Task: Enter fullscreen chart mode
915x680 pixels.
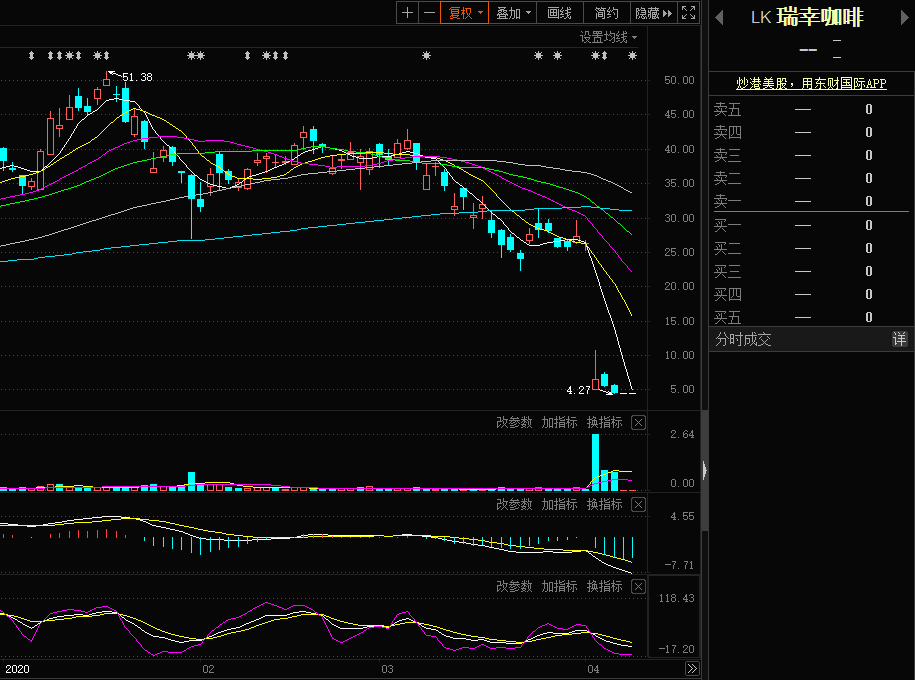Action: (688, 13)
